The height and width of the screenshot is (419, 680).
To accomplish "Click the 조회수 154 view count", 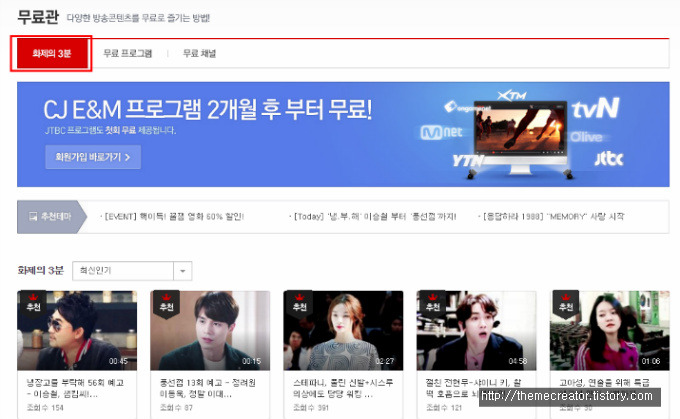I will [45, 408].
